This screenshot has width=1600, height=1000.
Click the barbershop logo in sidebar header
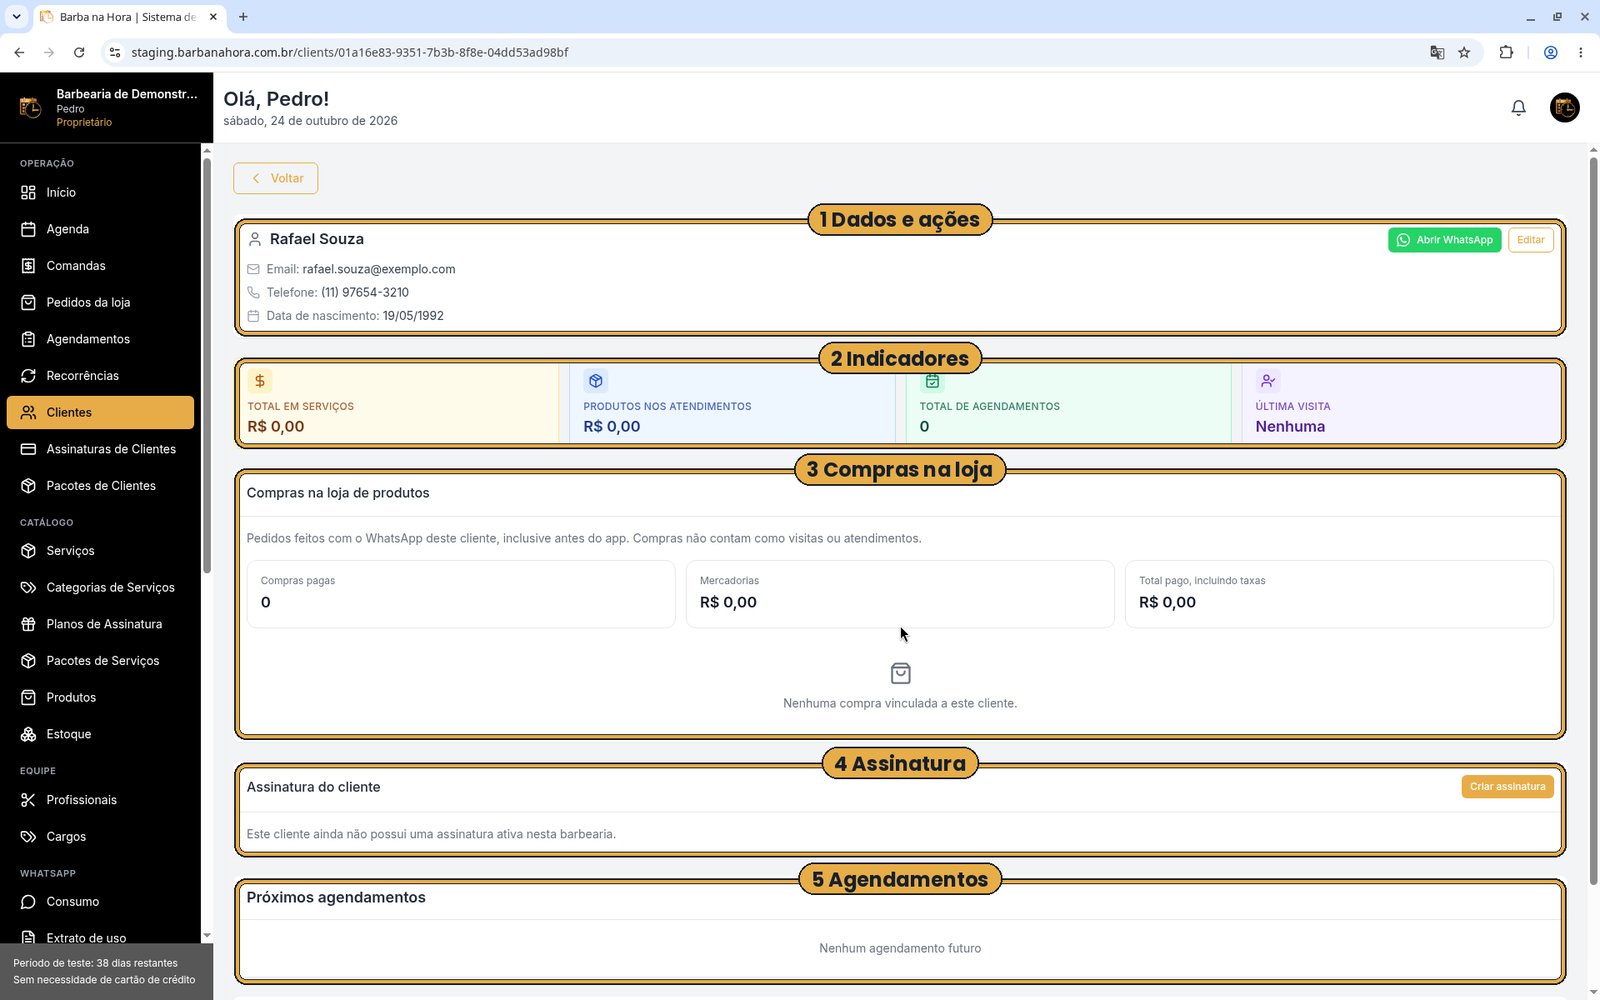pos(30,107)
